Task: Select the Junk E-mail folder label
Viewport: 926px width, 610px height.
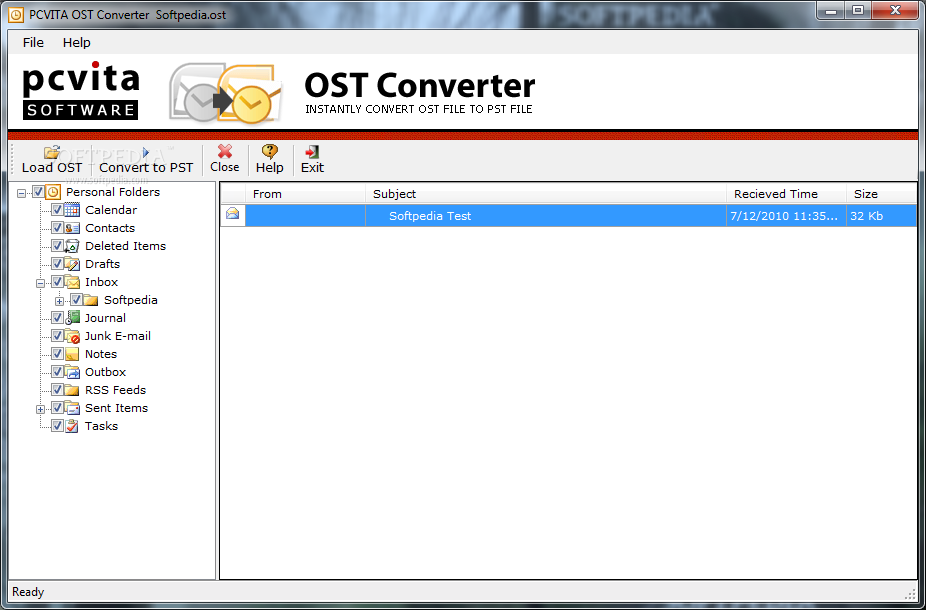Action: 118,336
